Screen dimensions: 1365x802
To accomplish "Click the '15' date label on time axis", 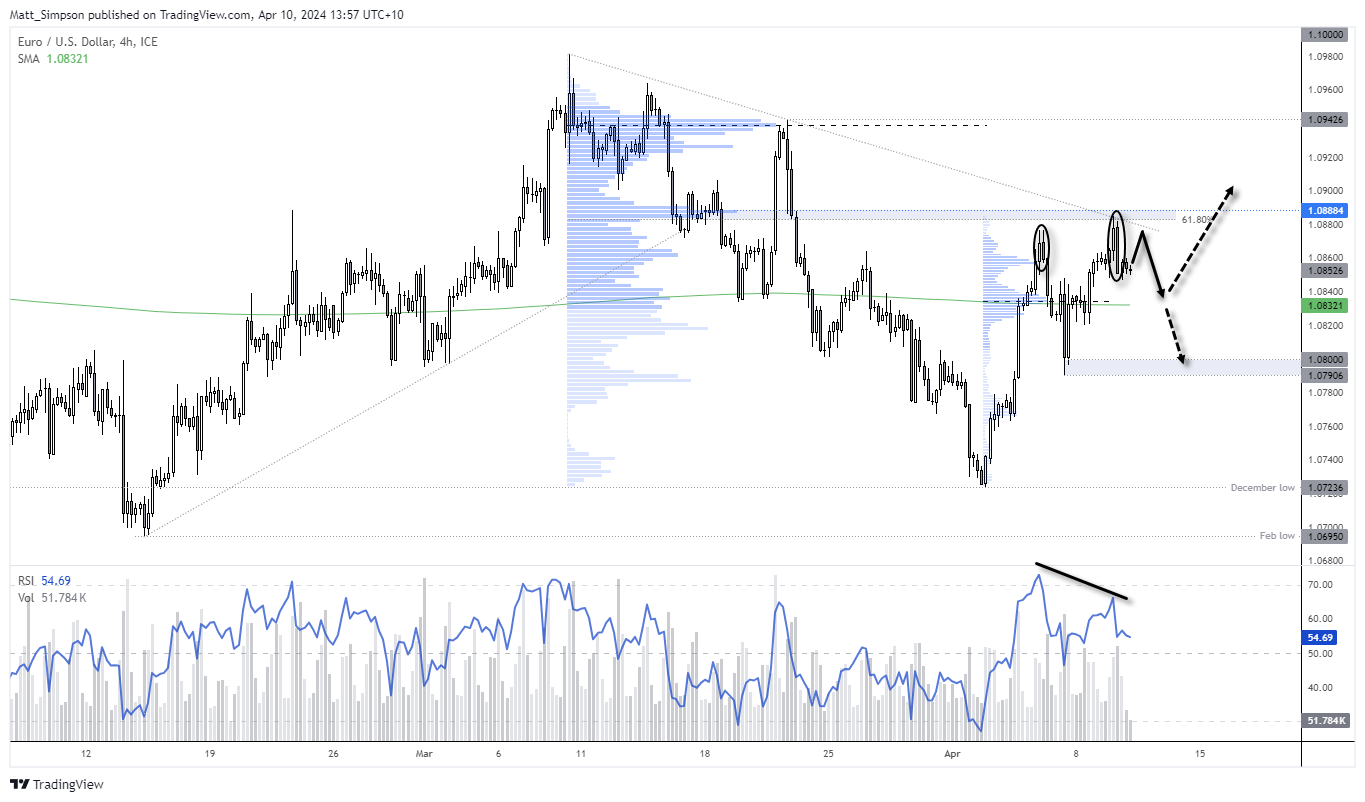I will [x=1199, y=752].
